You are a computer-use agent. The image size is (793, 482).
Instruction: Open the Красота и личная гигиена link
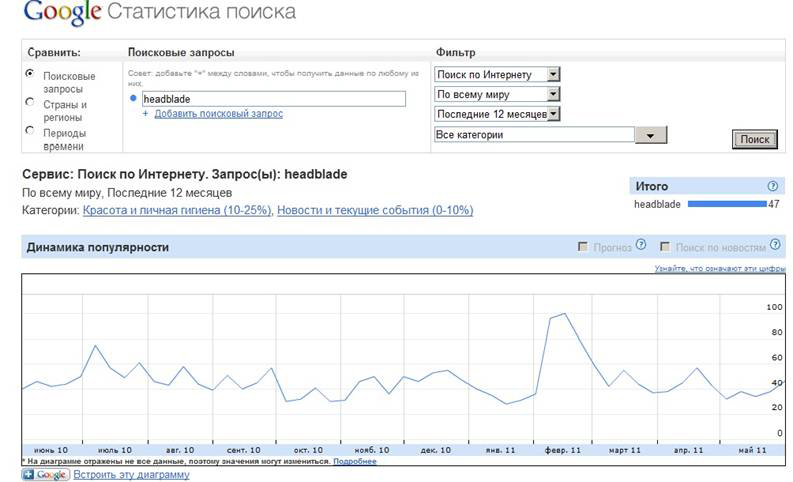[x=177, y=211]
